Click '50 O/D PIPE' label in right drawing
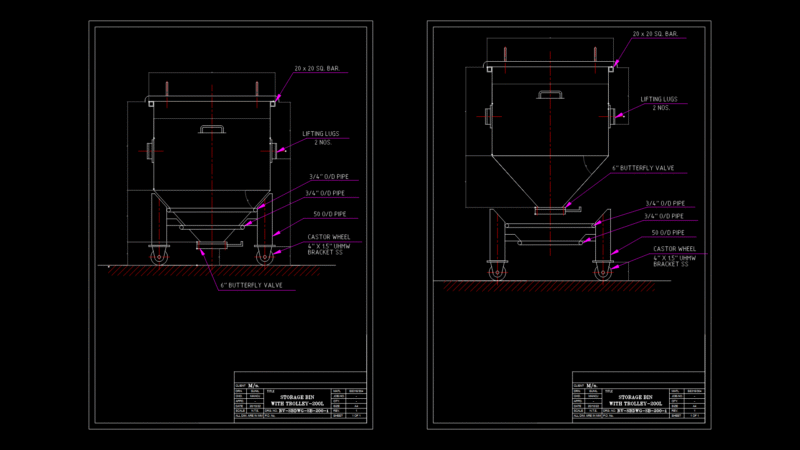 (x=668, y=233)
